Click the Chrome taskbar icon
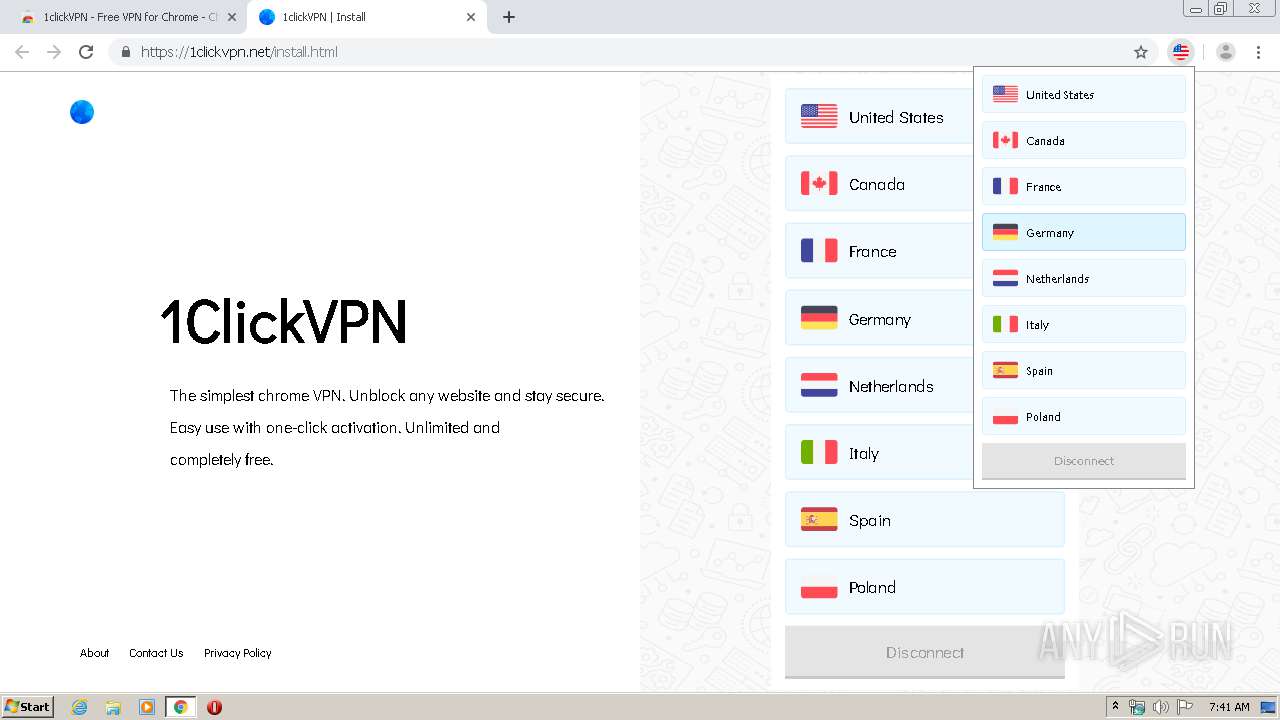This screenshot has width=1280, height=720. click(180, 707)
